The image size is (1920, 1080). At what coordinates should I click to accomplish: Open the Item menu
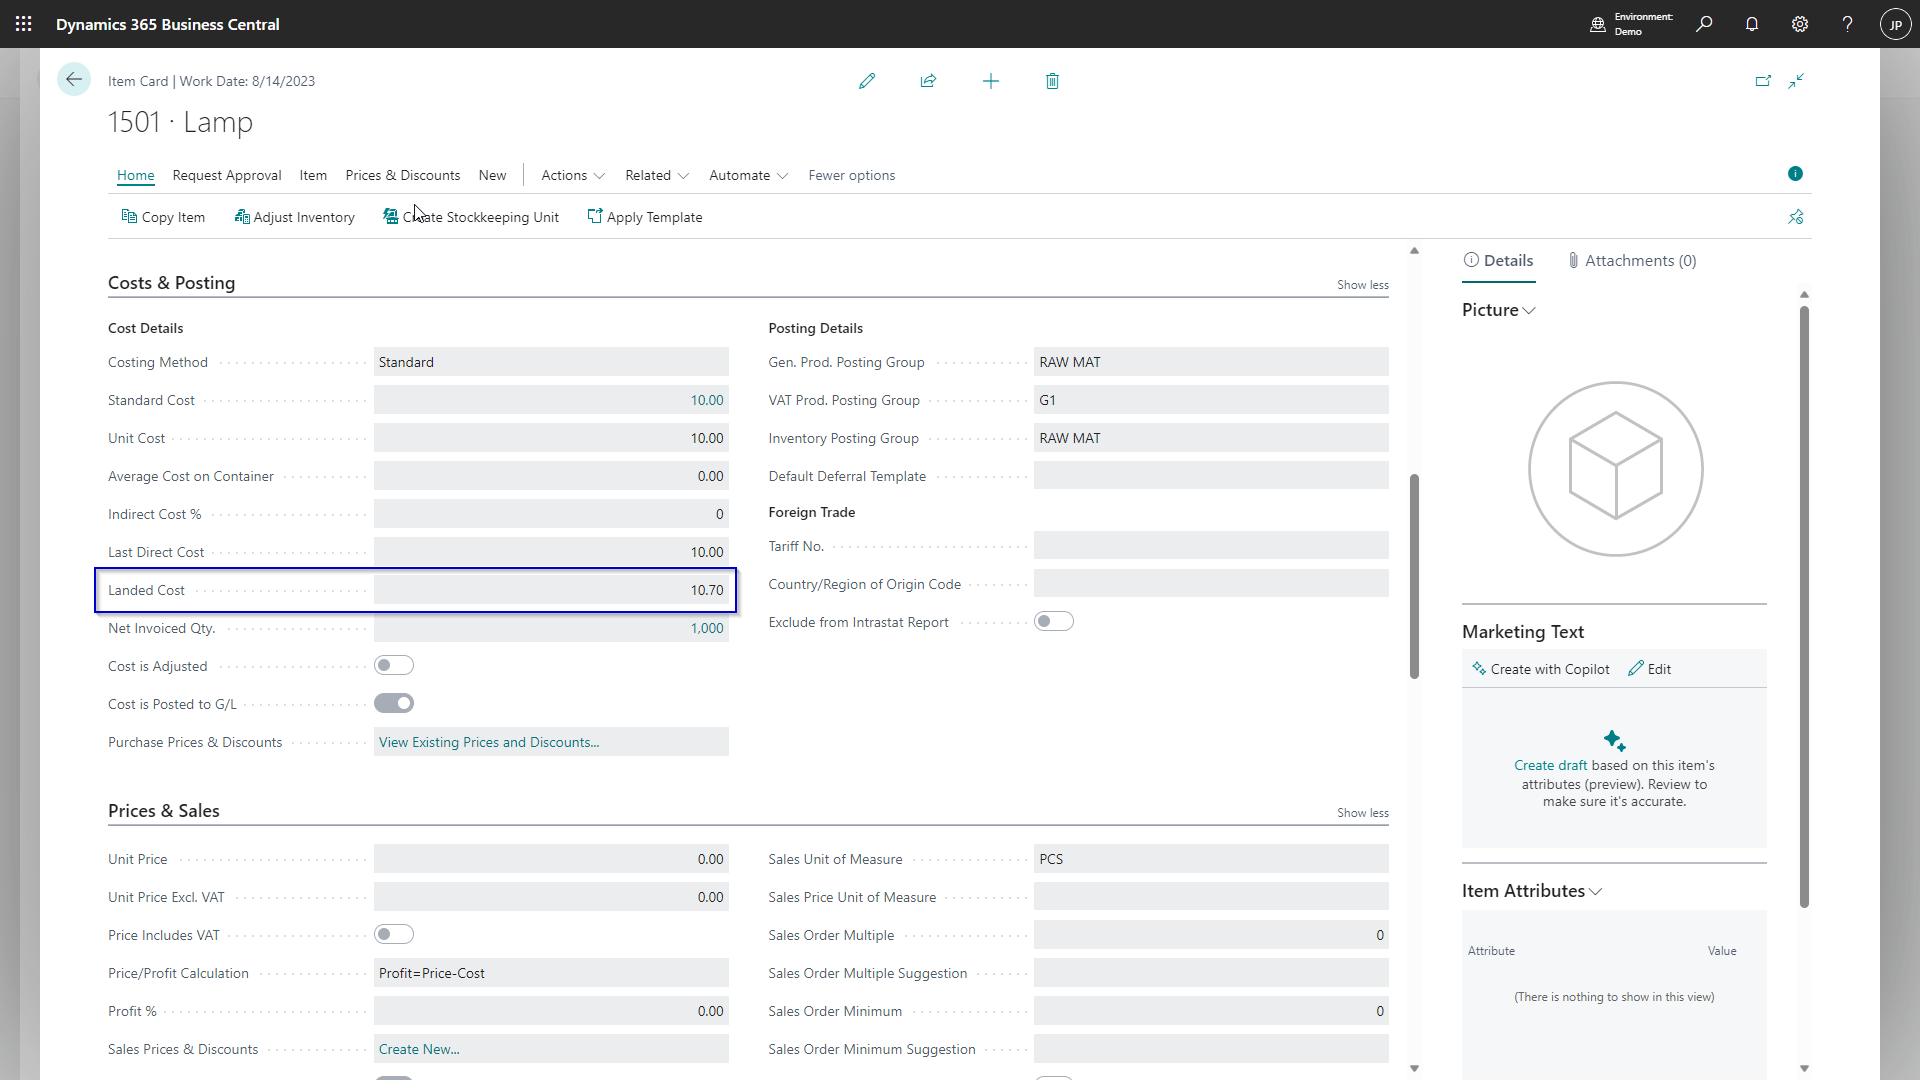pyautogui.click(x=313, y=175)
